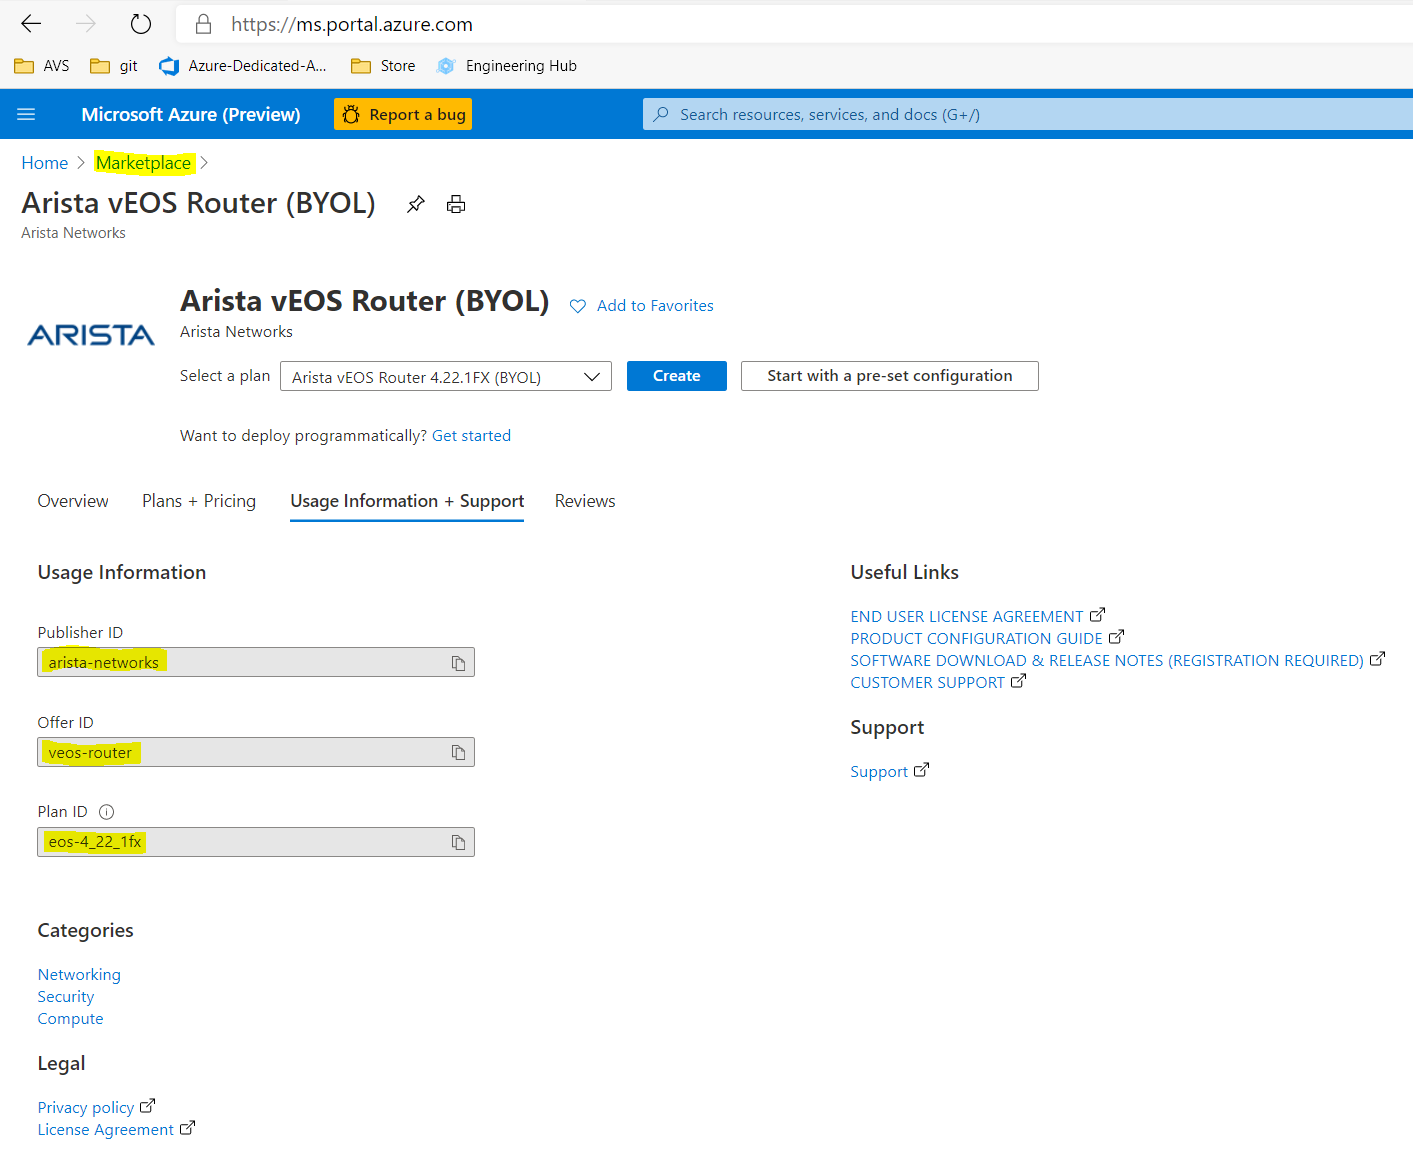This screenshot has height=1168, width=1413.
Task: Copy the Publisher ID to clipboard
Action: (x=458, y=663)
